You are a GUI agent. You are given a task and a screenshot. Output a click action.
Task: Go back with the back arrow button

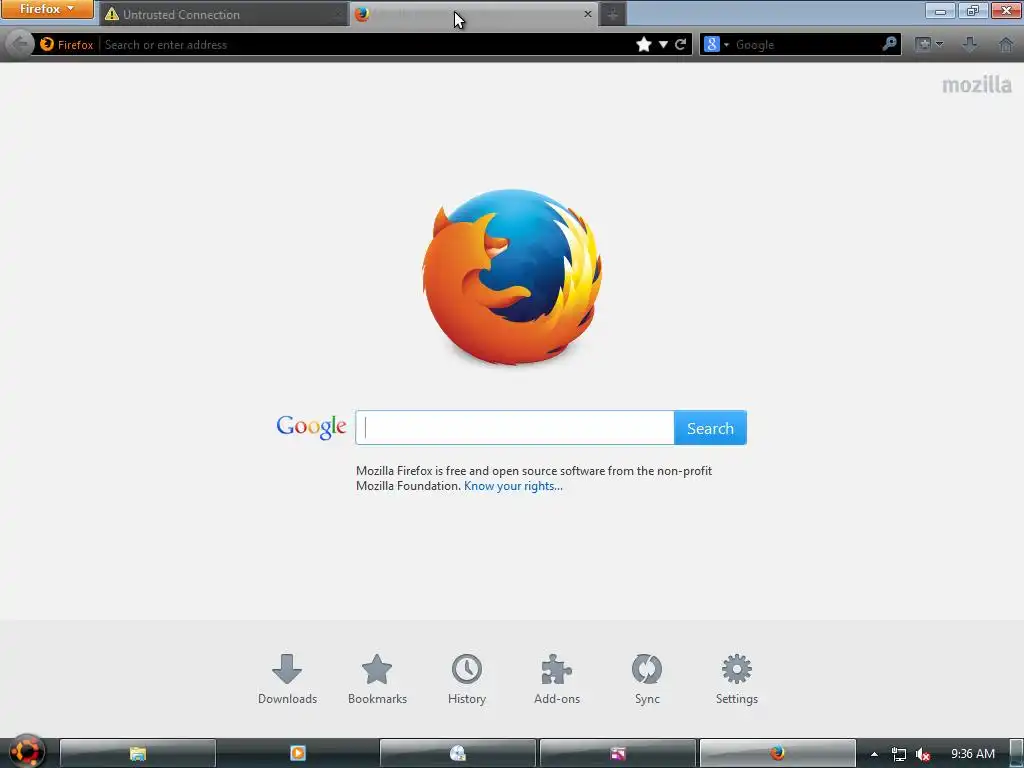point(20,44)
